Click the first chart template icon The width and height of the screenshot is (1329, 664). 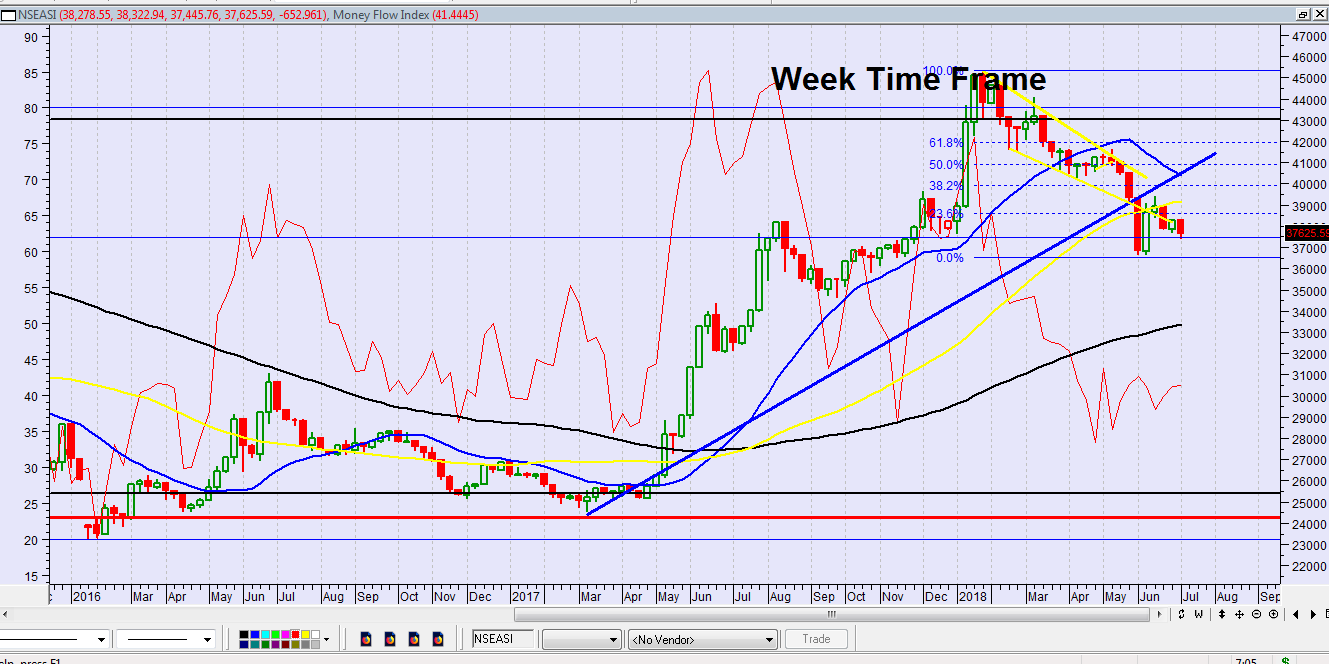pyautogui.click(x=365, y=638)
